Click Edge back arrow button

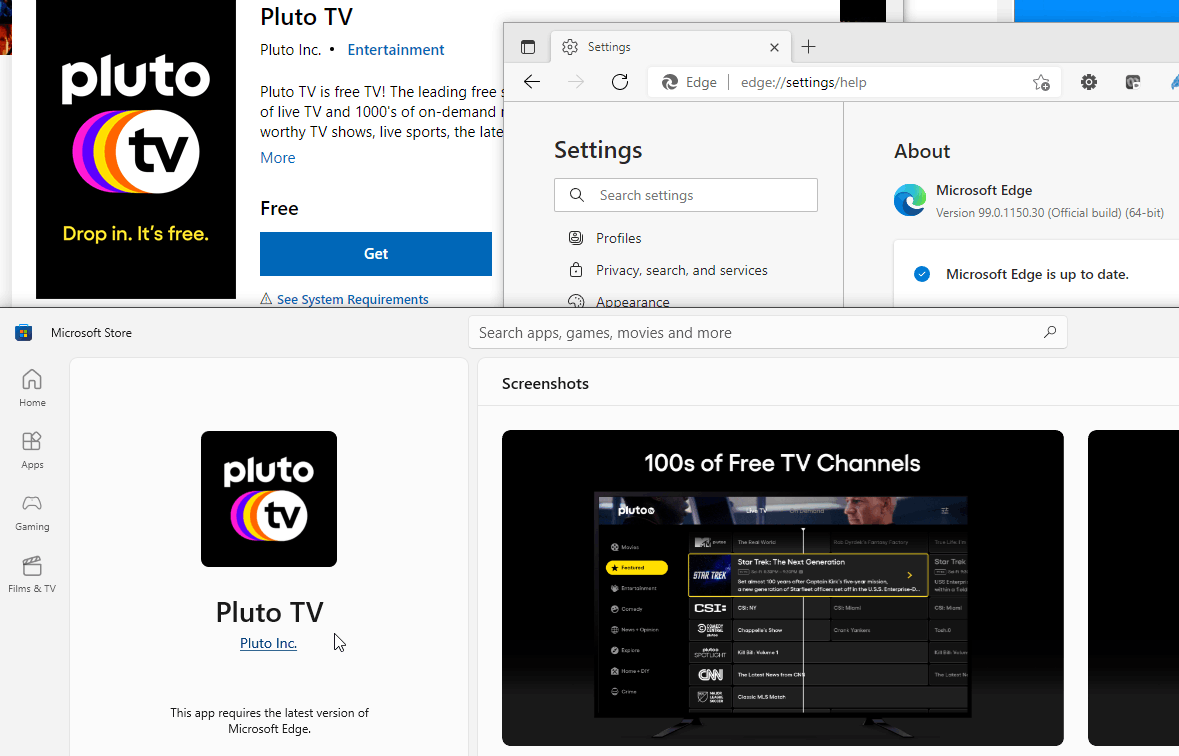pyautogui.click(x=532, y=82)
